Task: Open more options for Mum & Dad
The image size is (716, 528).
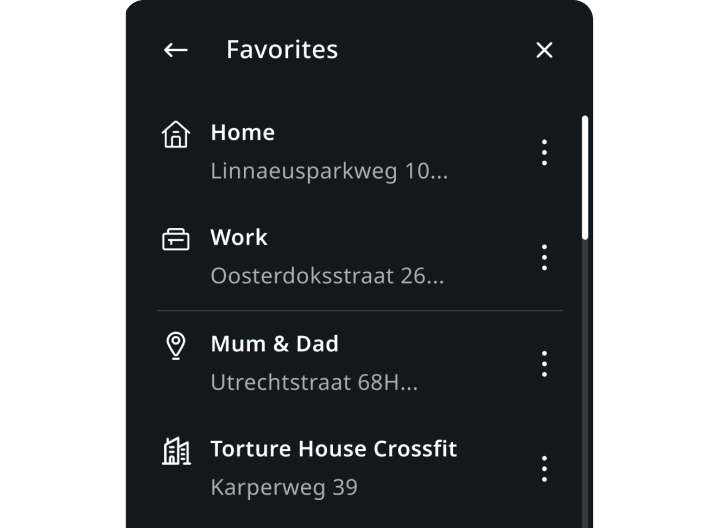Action: (544, 363)
